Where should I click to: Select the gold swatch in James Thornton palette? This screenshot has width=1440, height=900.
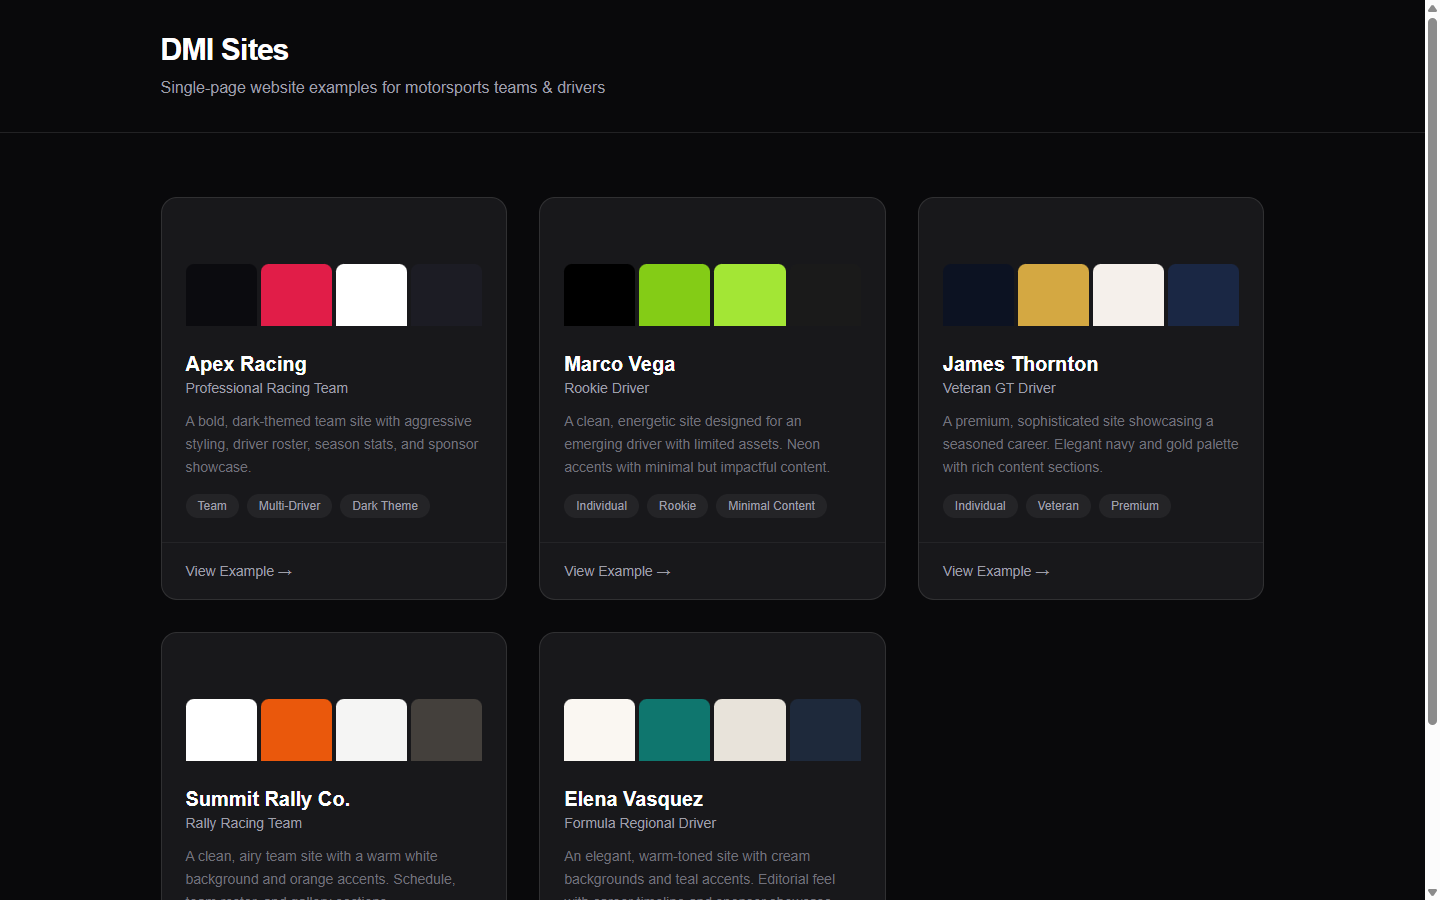pos(1053,294)
